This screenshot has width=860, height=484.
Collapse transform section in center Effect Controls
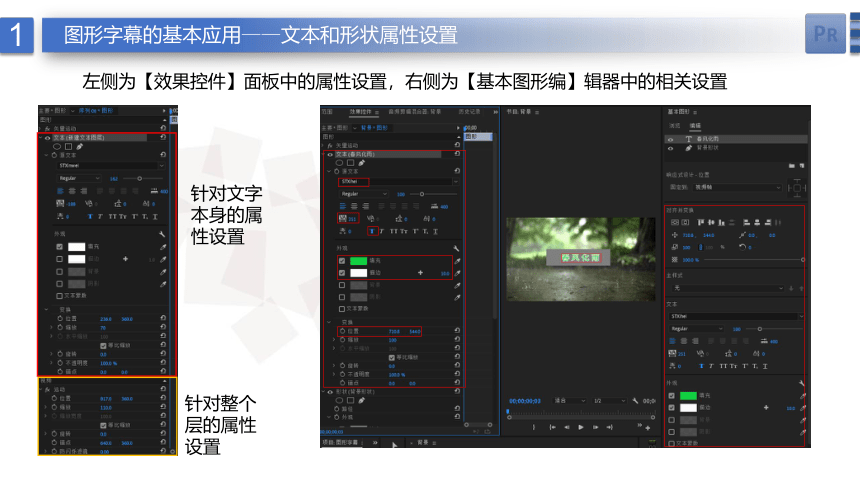(329, 322)
